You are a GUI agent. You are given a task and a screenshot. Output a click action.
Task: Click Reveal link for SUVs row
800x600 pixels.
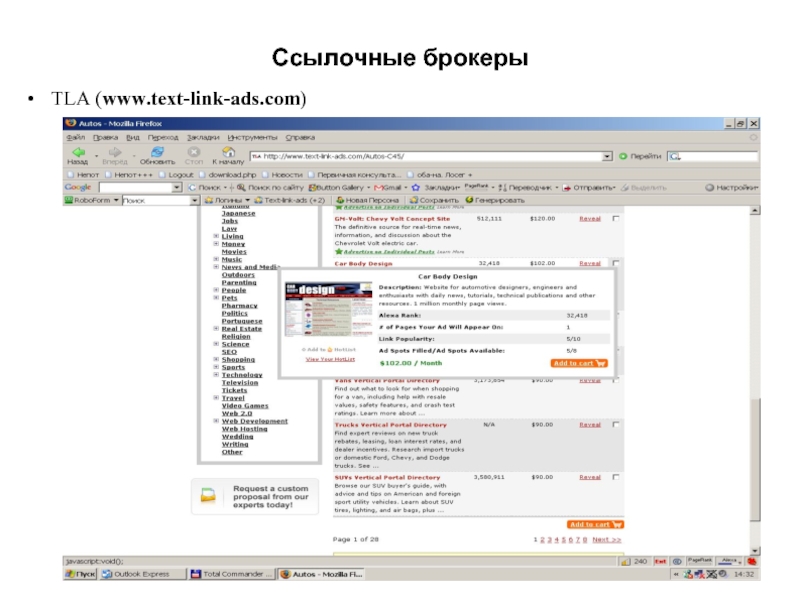coord(590,477)
